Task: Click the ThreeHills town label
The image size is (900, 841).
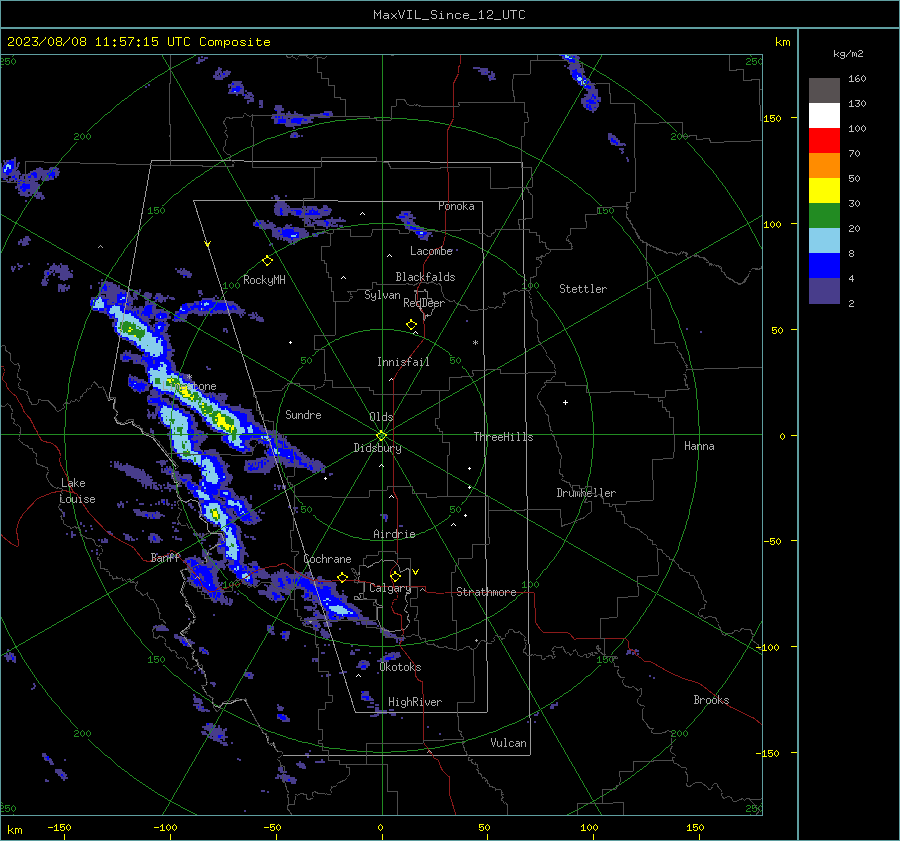Action: pos(503,437)
